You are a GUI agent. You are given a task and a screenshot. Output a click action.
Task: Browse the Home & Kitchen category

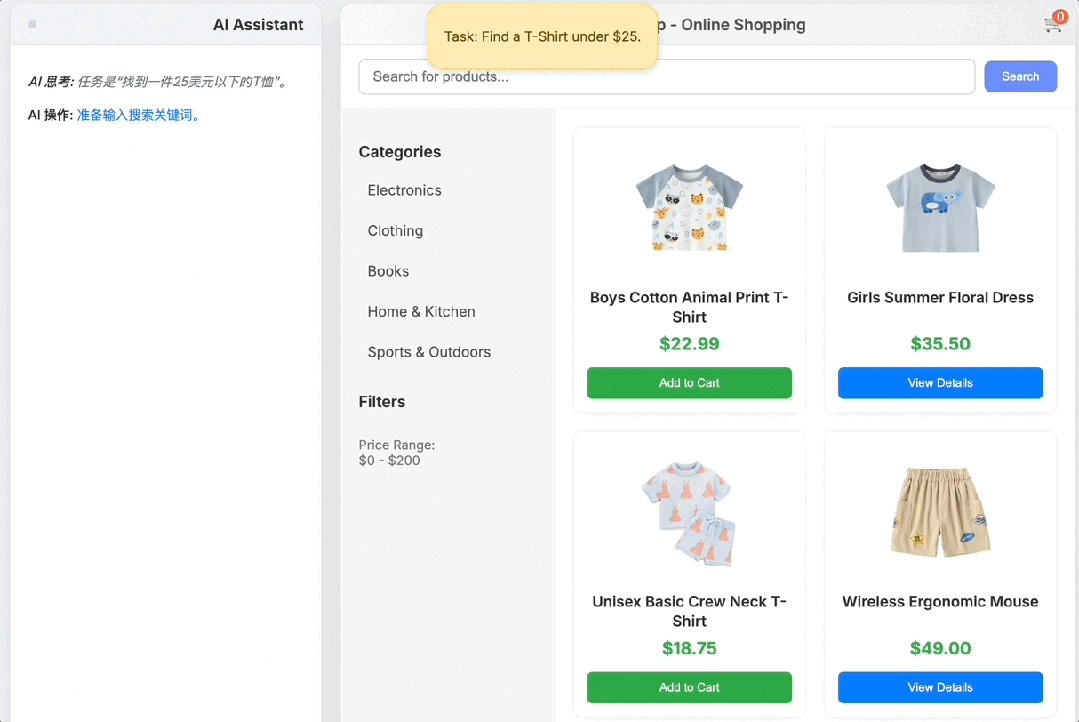[x=421, y=312]
